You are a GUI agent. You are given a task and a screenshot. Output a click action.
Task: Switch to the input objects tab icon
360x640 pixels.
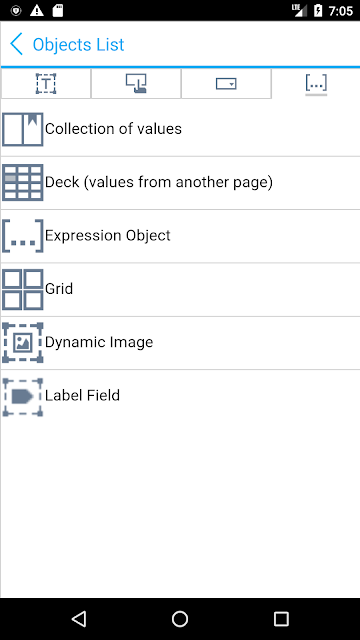pos(136,84)
